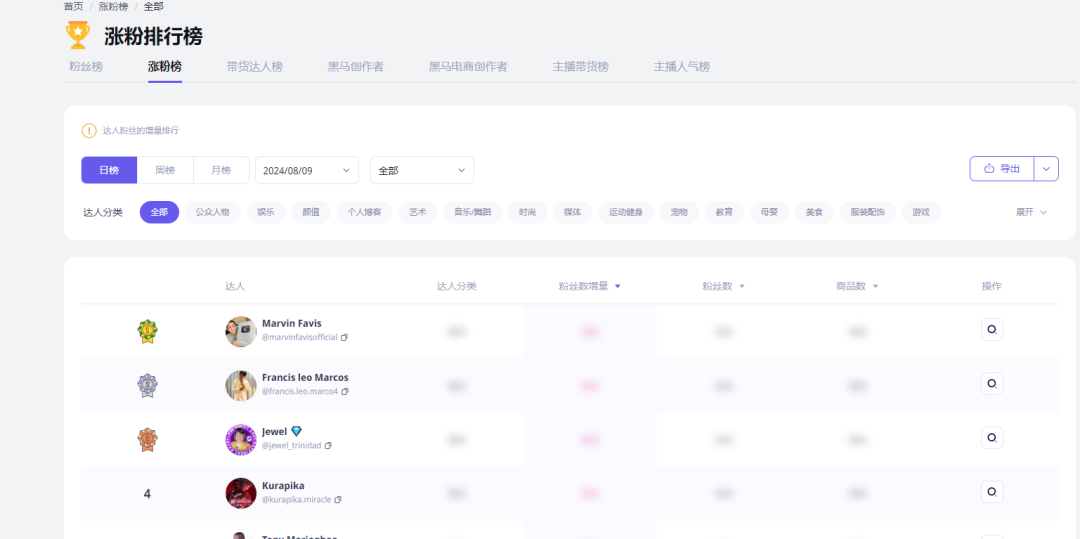This screenshot has height=539, width=1080.
Task: Go to 涨粉榜 in breadcrumb
Action: click(113, 6)
